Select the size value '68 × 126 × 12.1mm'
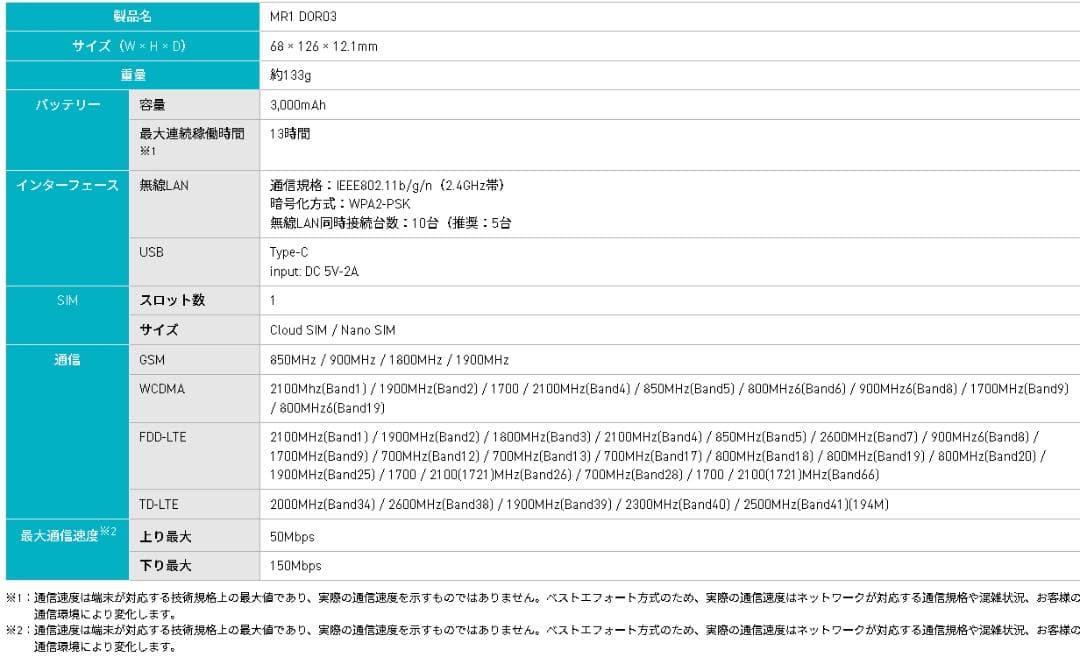Viewport: 1080px width, 664px height. (324, 46)
